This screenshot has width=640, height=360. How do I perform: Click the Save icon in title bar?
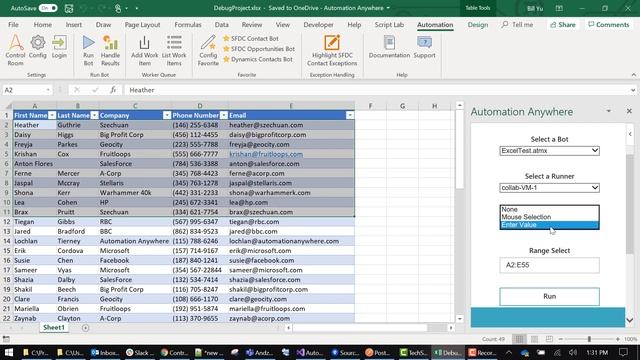click(x=69, y=8)
